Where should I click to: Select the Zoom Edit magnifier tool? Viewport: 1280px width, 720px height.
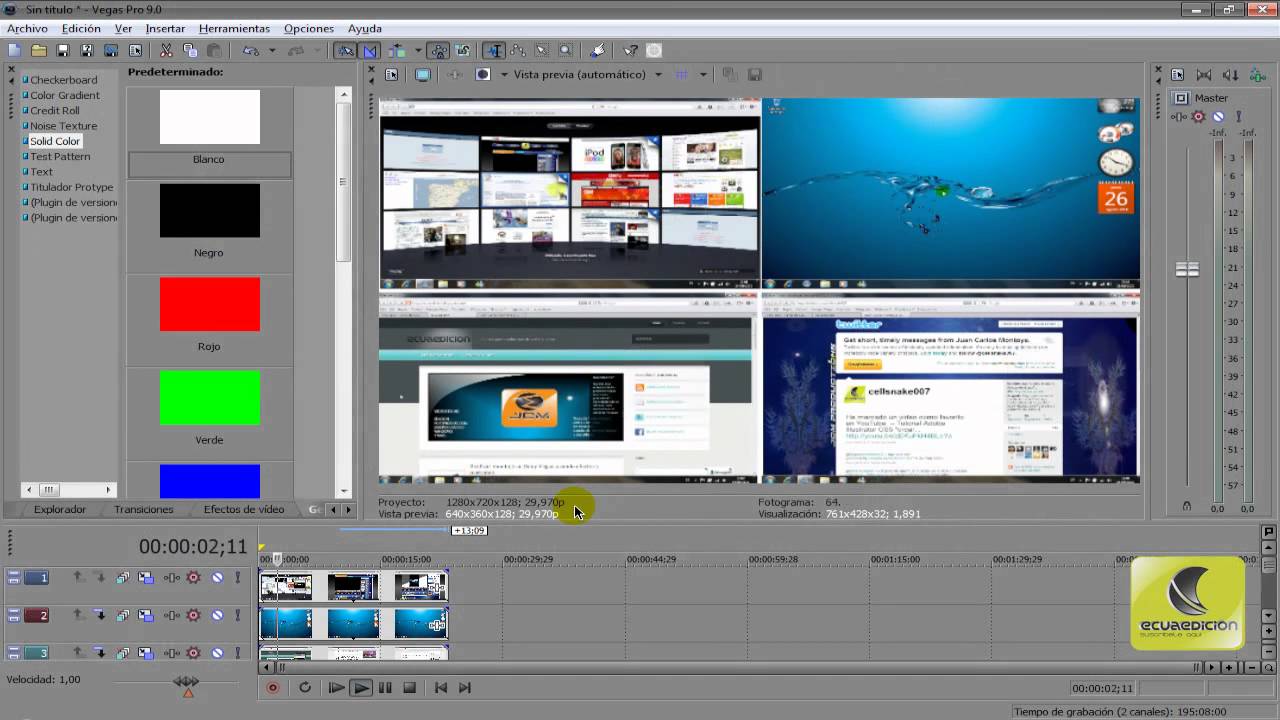click(x=565, y=50)
